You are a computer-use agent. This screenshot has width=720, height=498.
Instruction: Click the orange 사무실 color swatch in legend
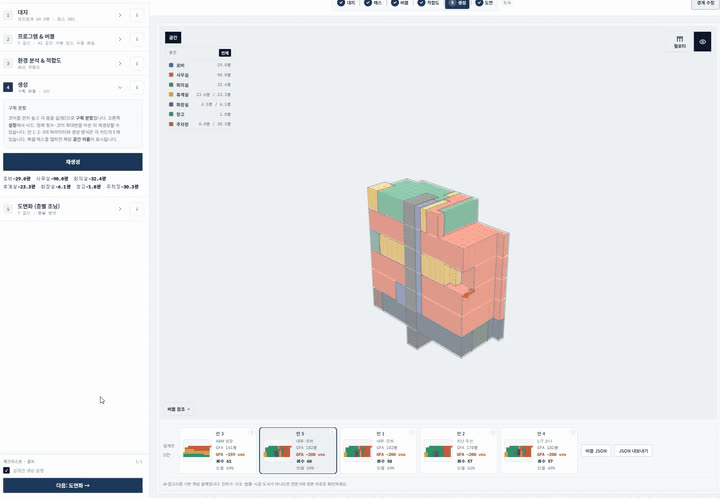[171, 75]
